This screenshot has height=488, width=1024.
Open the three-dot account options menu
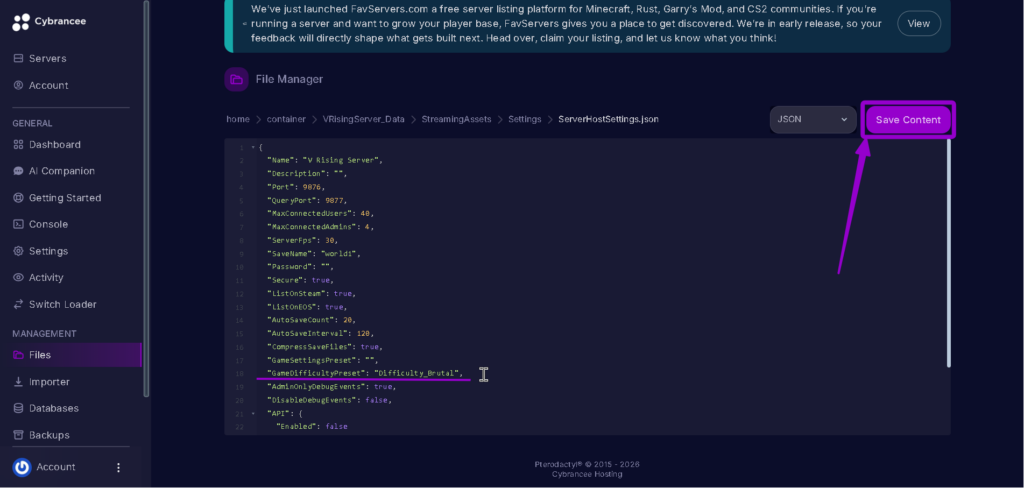(x=118, y=468)
